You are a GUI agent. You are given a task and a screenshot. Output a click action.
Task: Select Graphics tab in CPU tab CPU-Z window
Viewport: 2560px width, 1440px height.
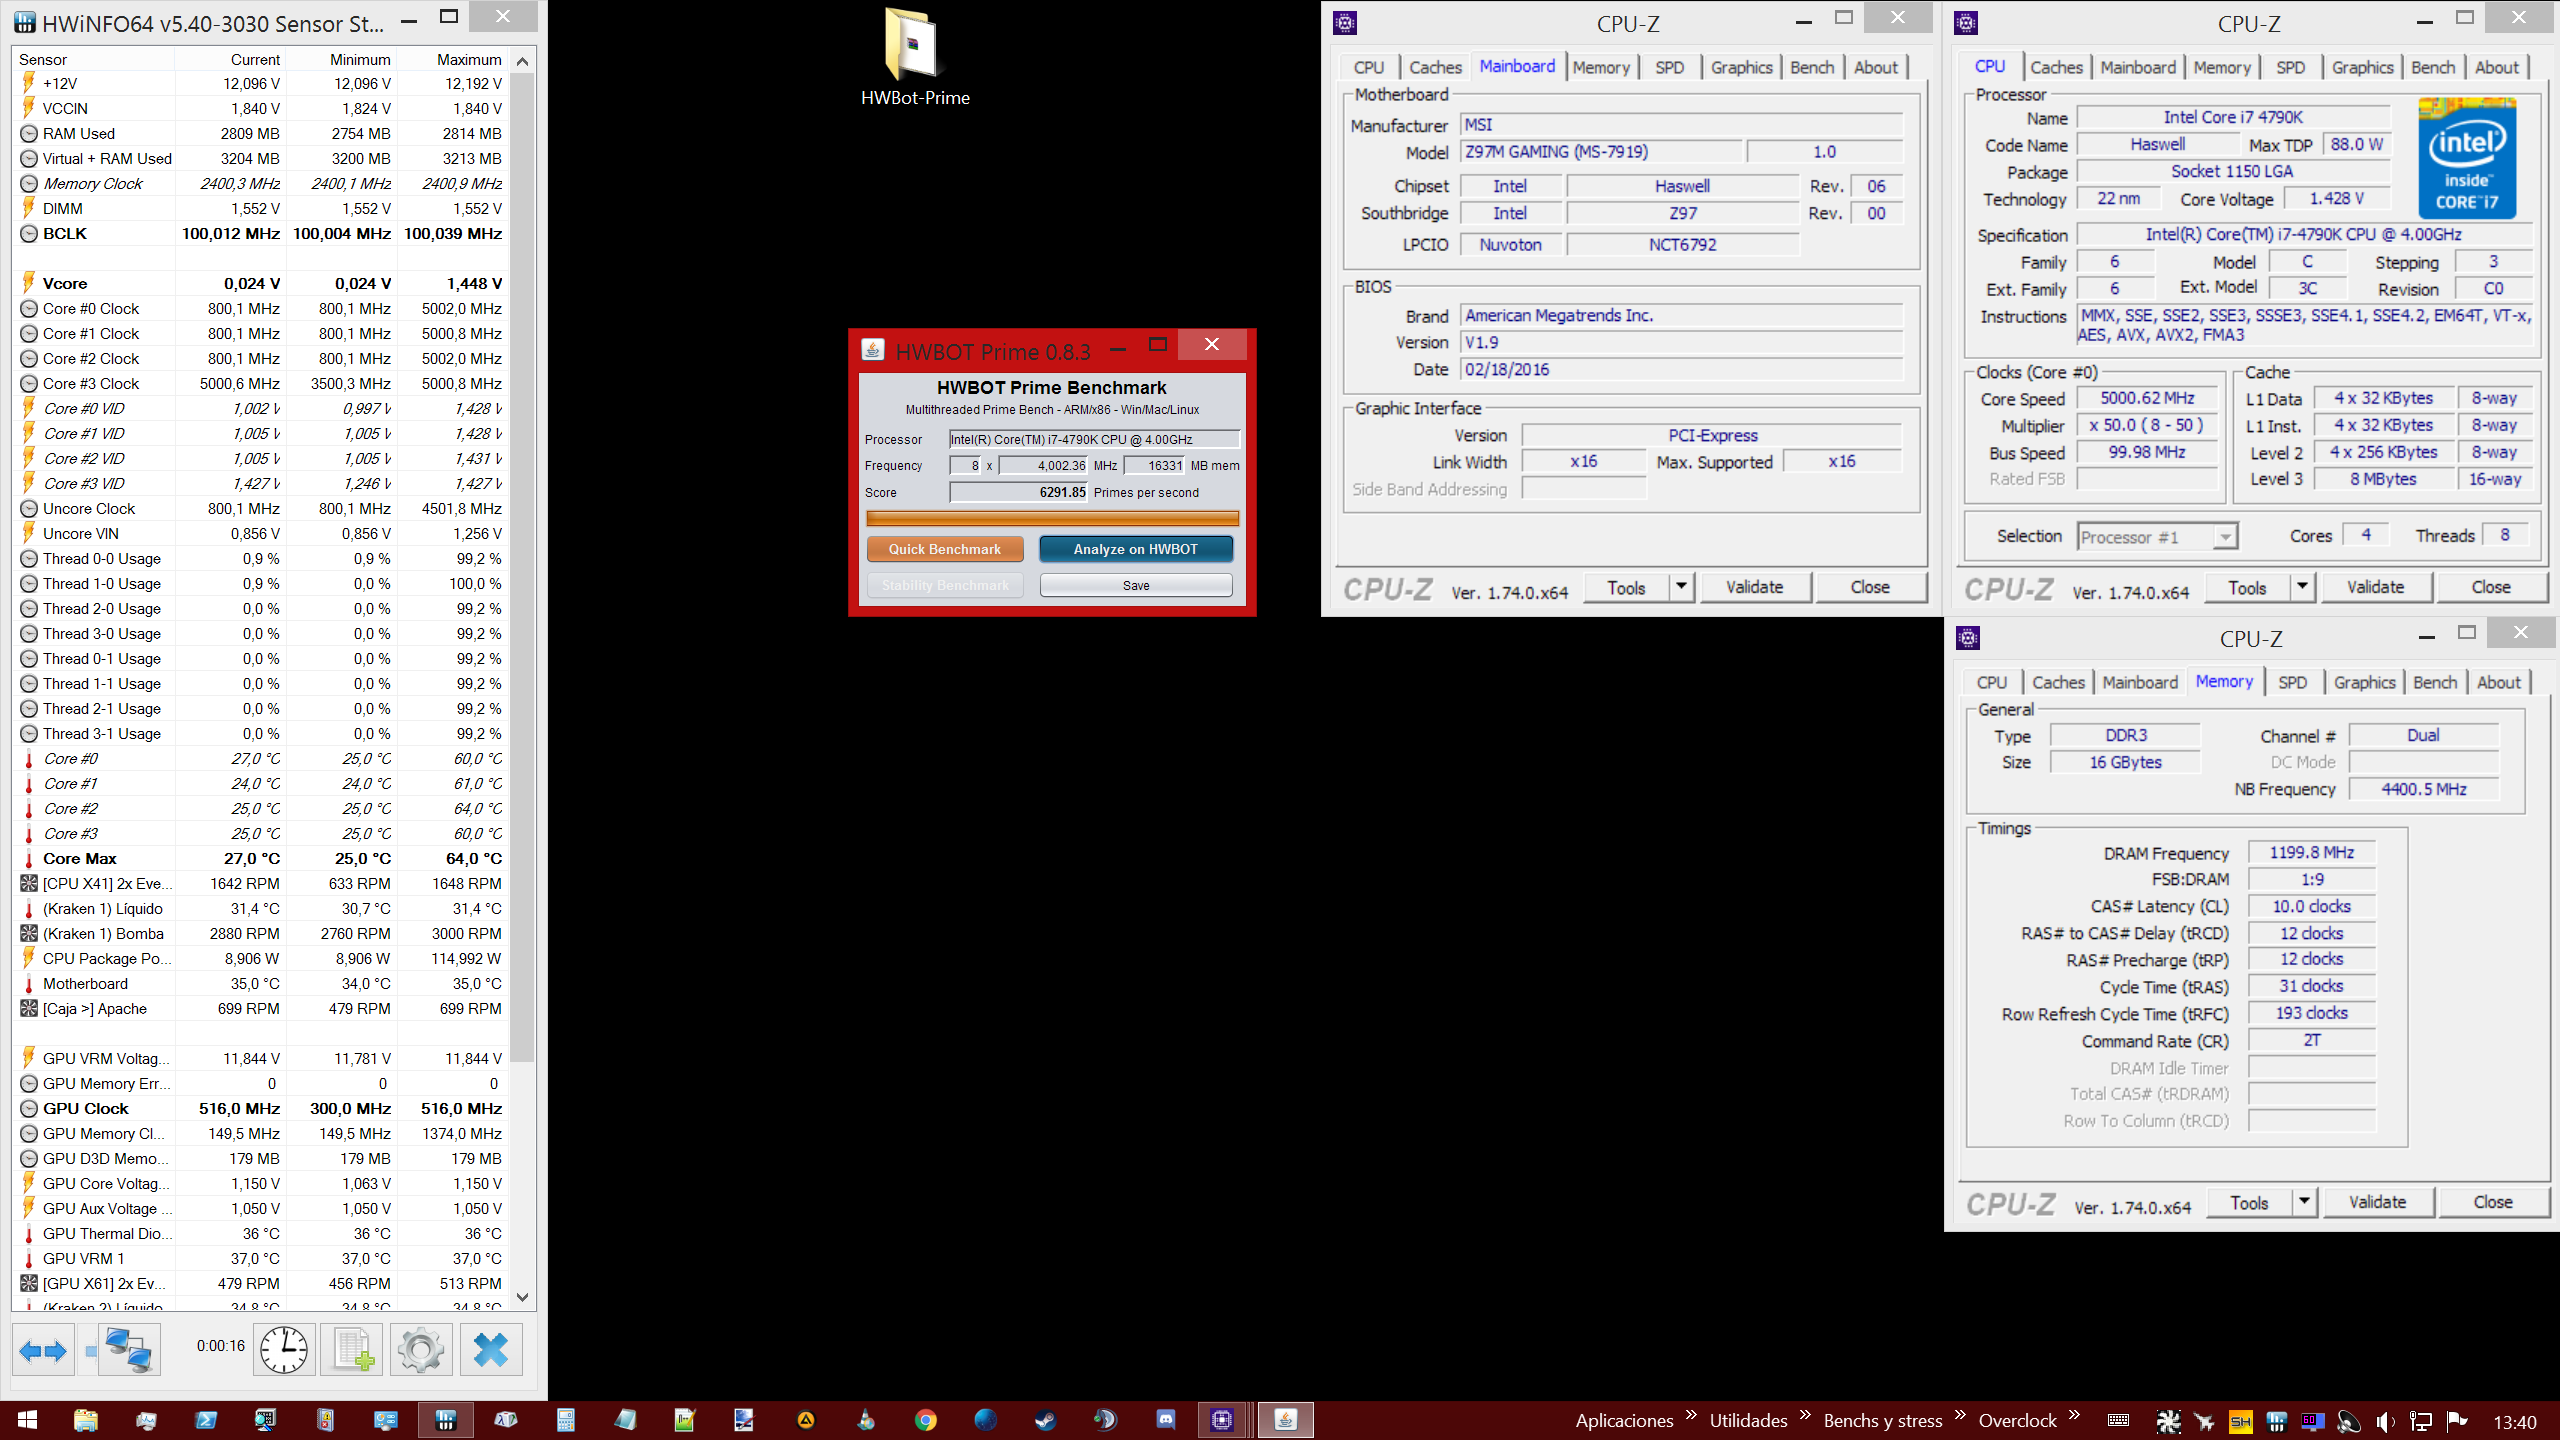2362,67
